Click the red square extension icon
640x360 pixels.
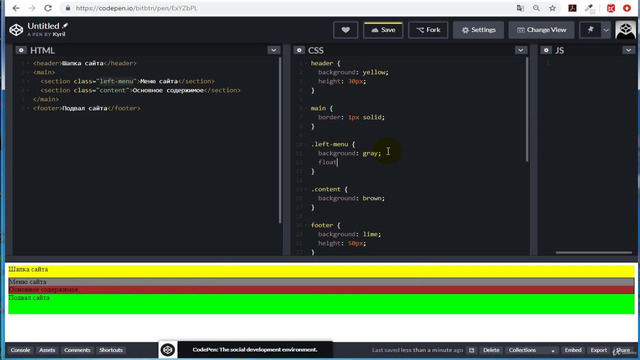(611, 8)
